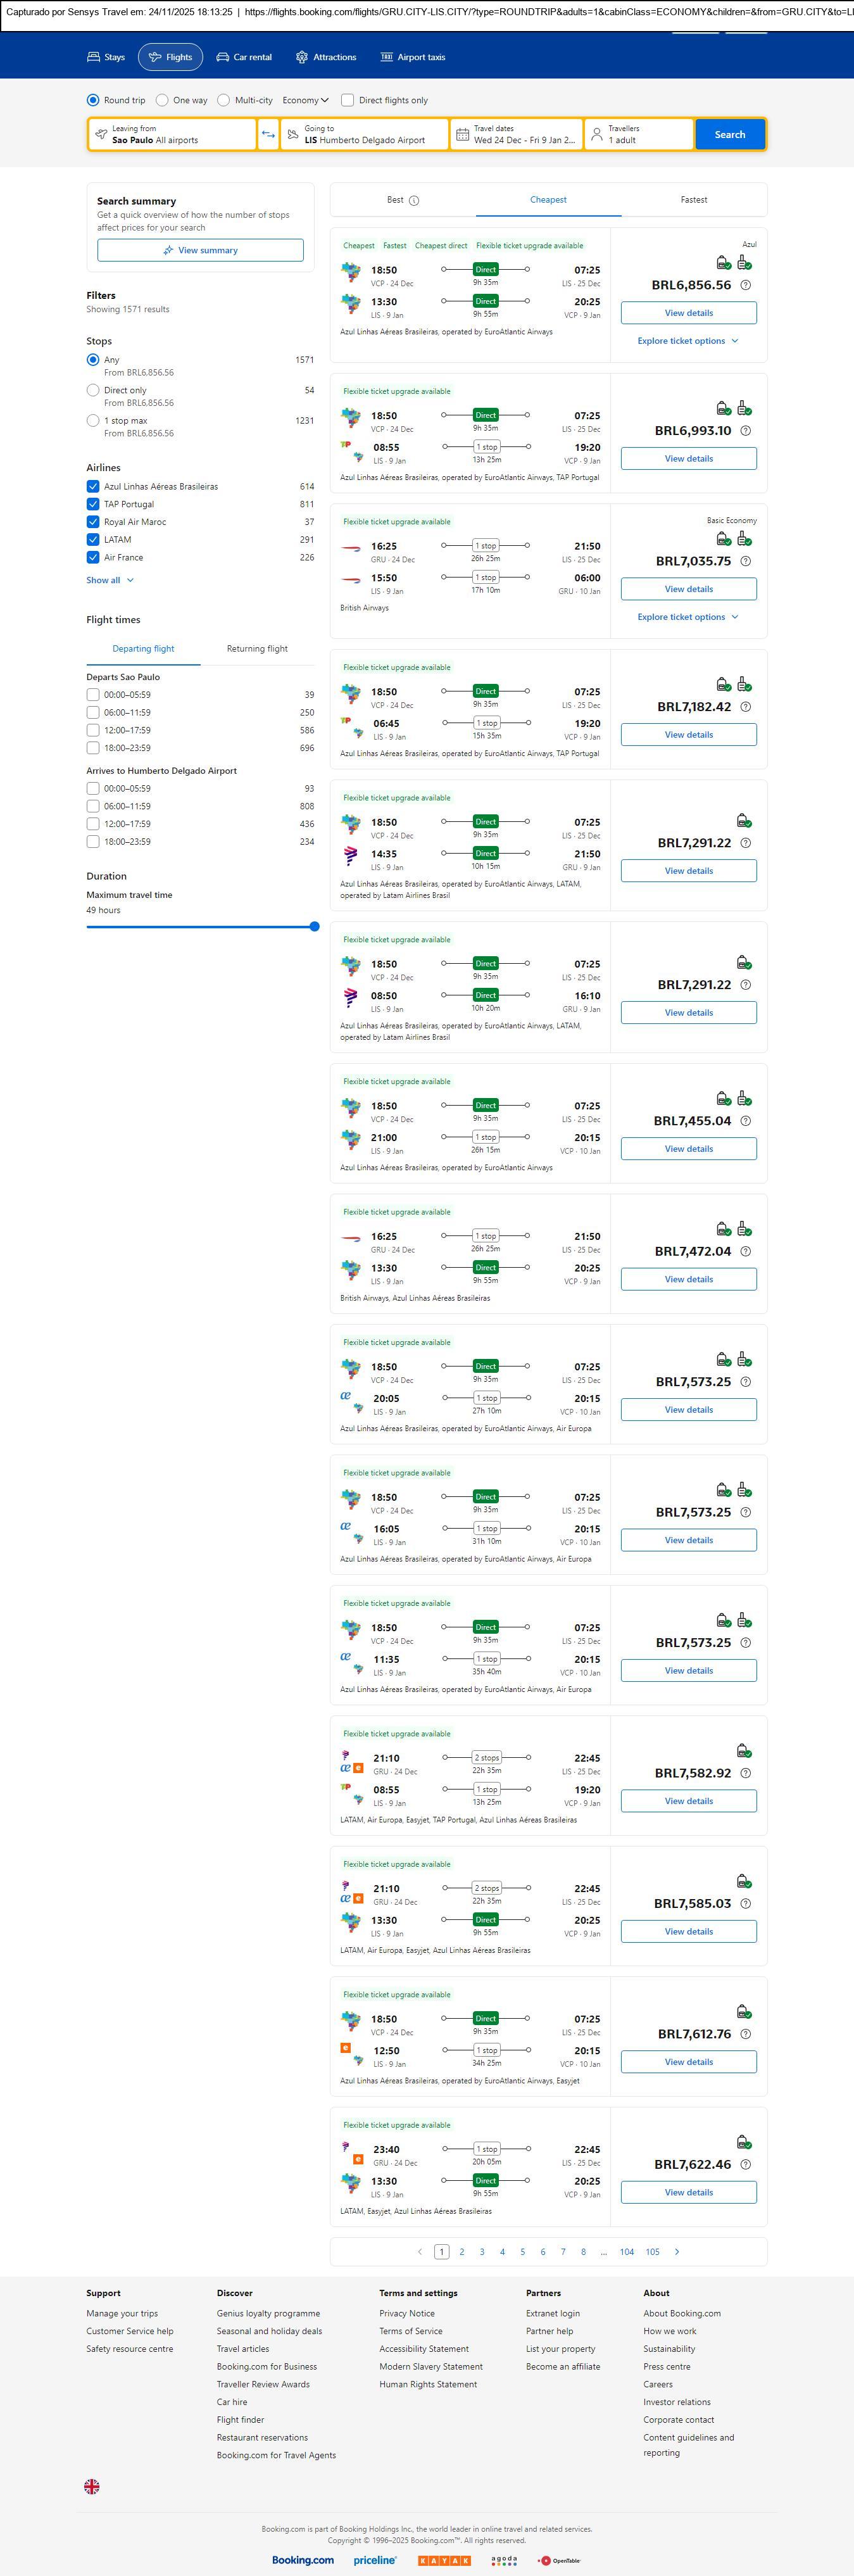Click the Leaving from Sao Paulo field
The width and height of the screenshot is (854, 2576).
click(172, 135)
